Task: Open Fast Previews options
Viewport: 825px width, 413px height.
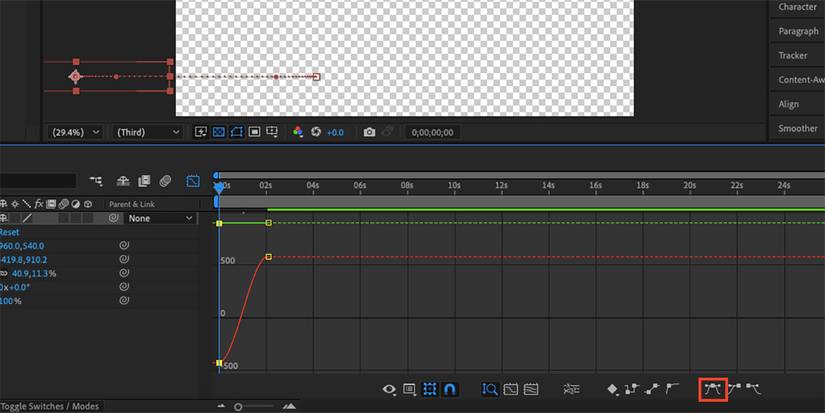Action: 200,132
